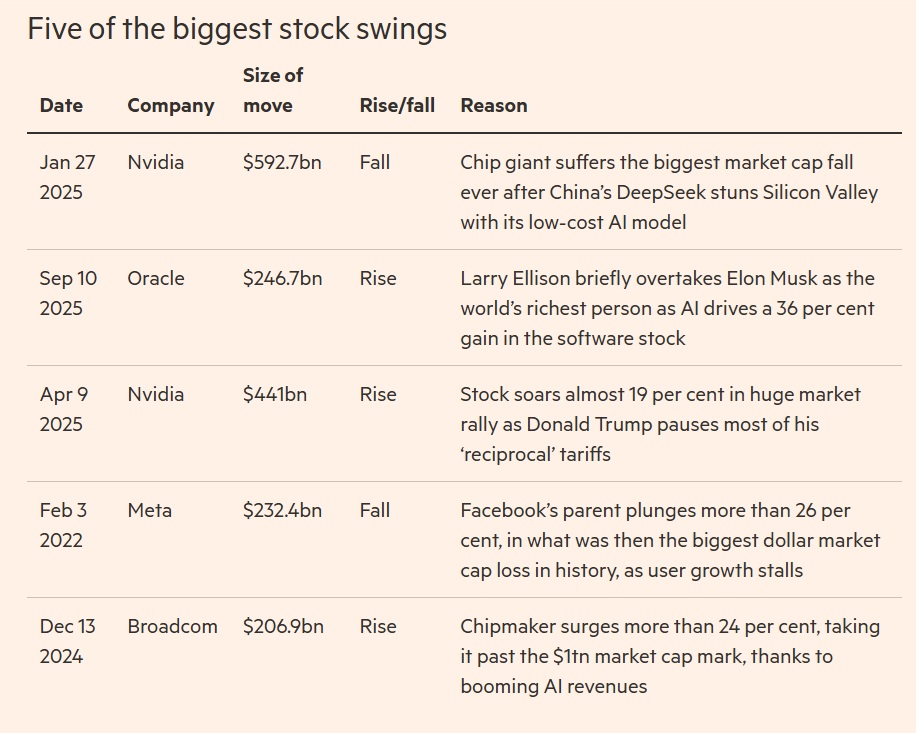
Task: Click the $232.4bn move size value
Action: pyautogui.click(x=282, y=510)
